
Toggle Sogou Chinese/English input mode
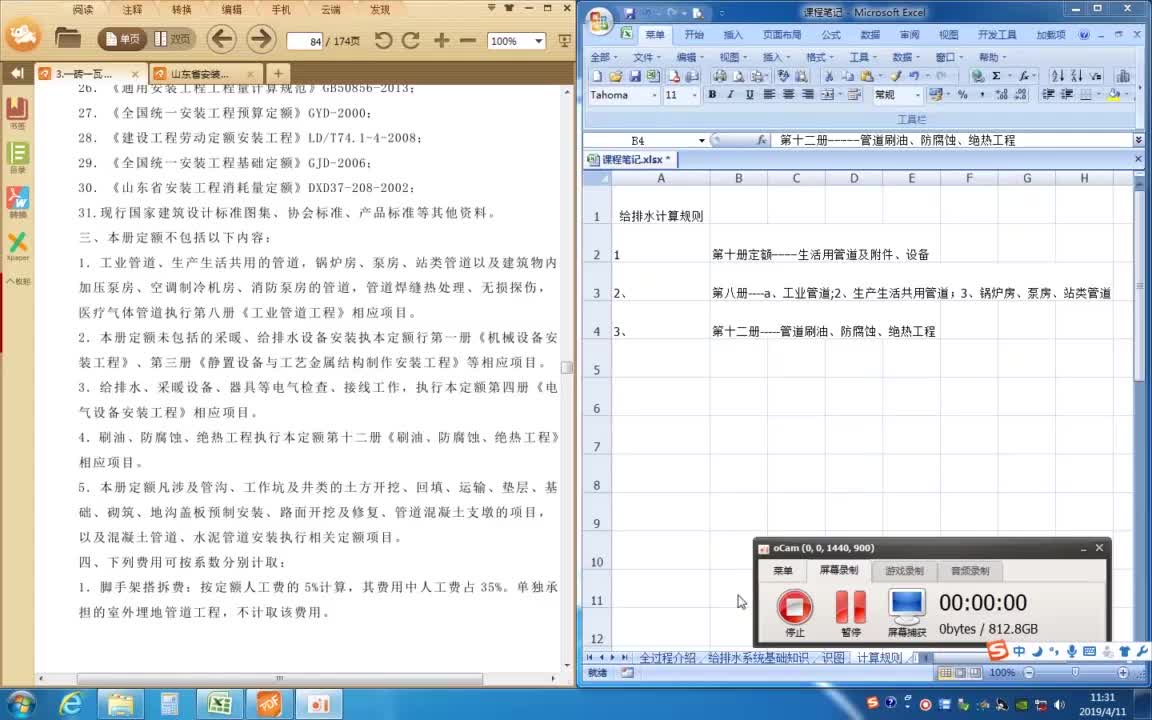click(x=1019, y=651)
